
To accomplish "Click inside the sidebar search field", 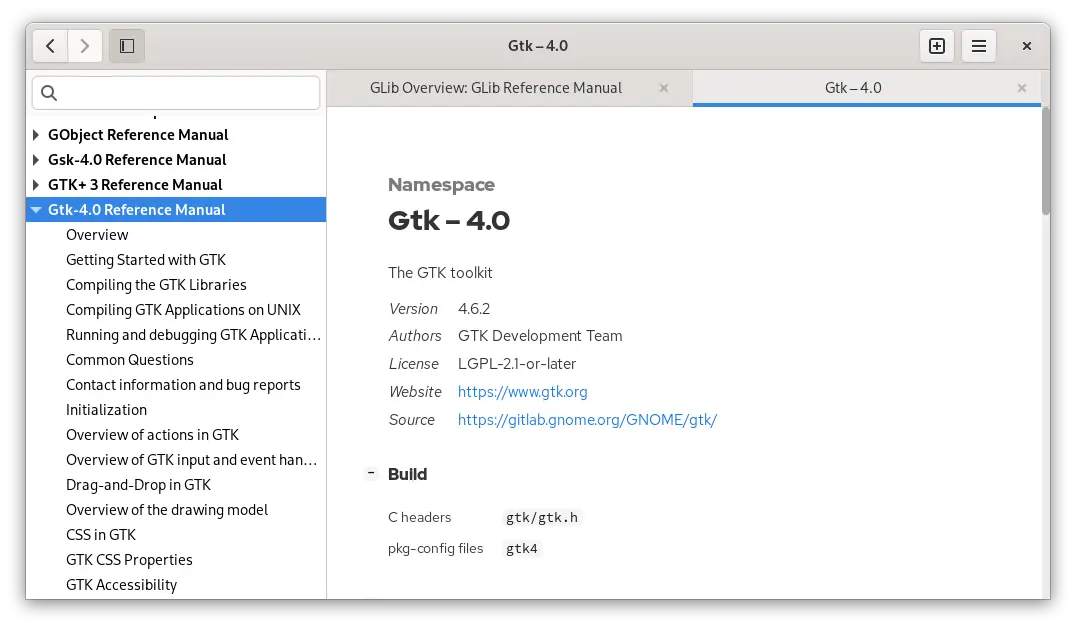I will point(176,92).
